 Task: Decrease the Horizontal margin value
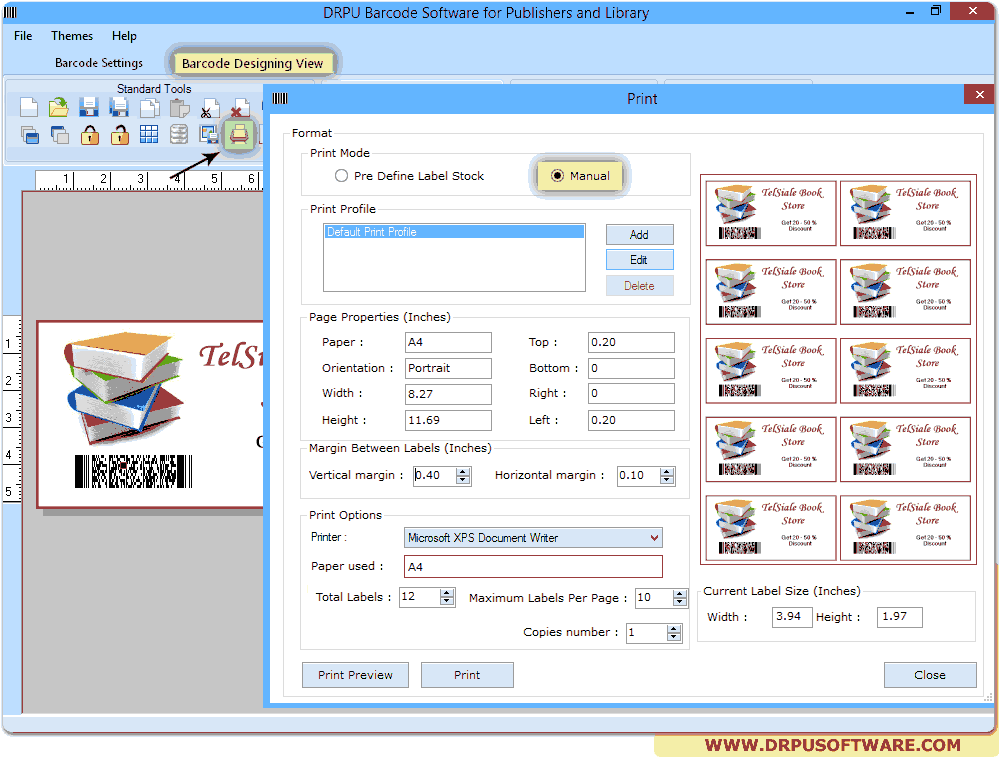coord(667,480)
